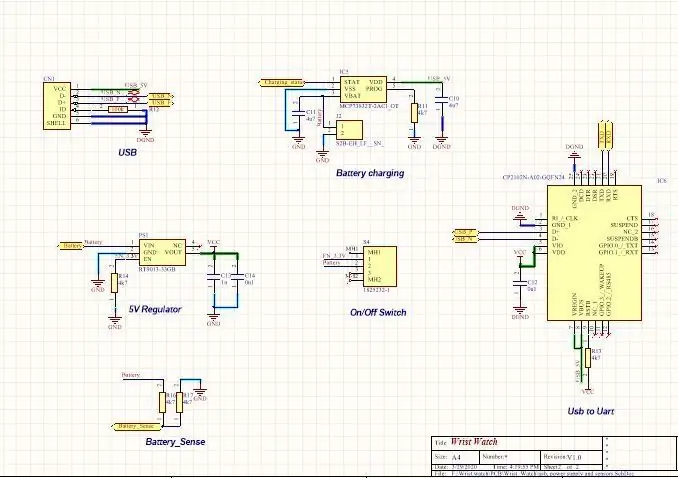Click the "Battery_Sense" section title

[175, 442]
